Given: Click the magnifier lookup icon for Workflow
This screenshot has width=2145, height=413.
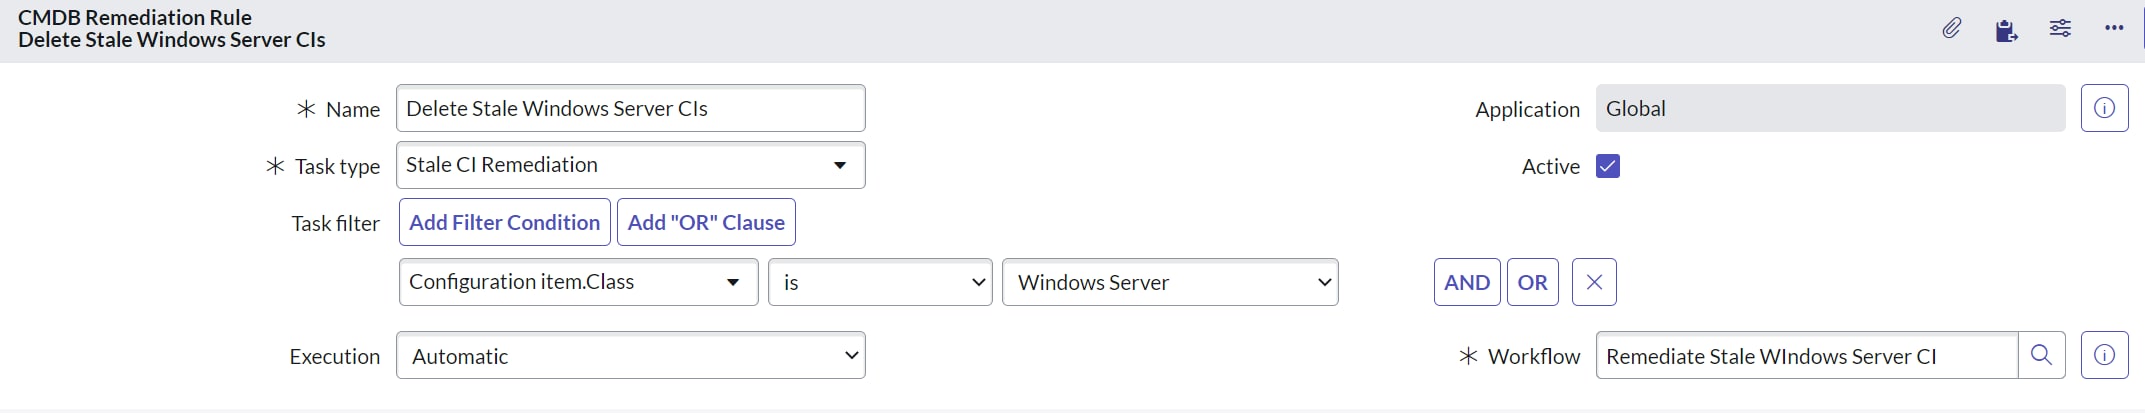Looking at the screenshot, I should point(2042,355).
